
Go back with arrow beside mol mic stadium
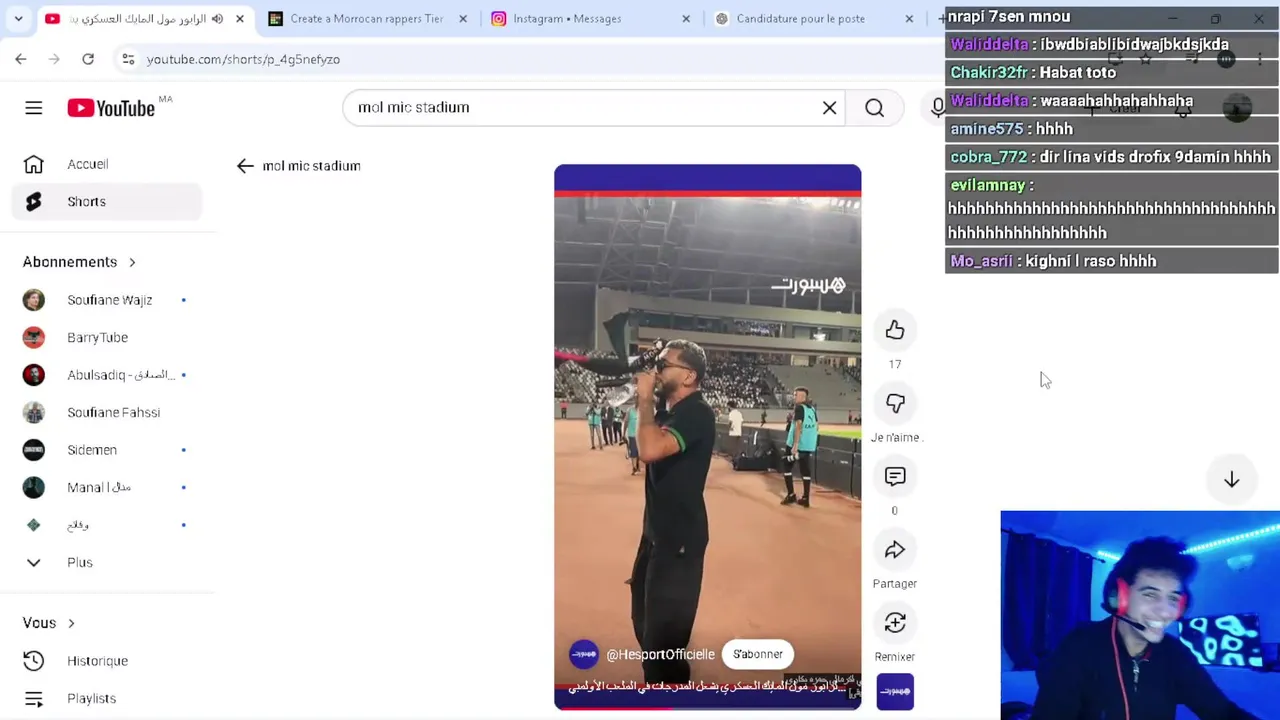[245, 166]
